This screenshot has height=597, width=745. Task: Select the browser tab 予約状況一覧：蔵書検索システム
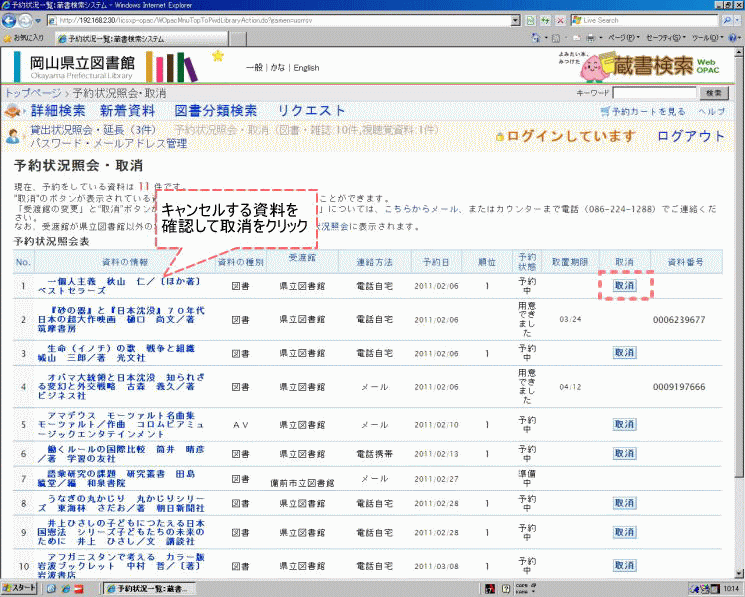click(142, 39)
